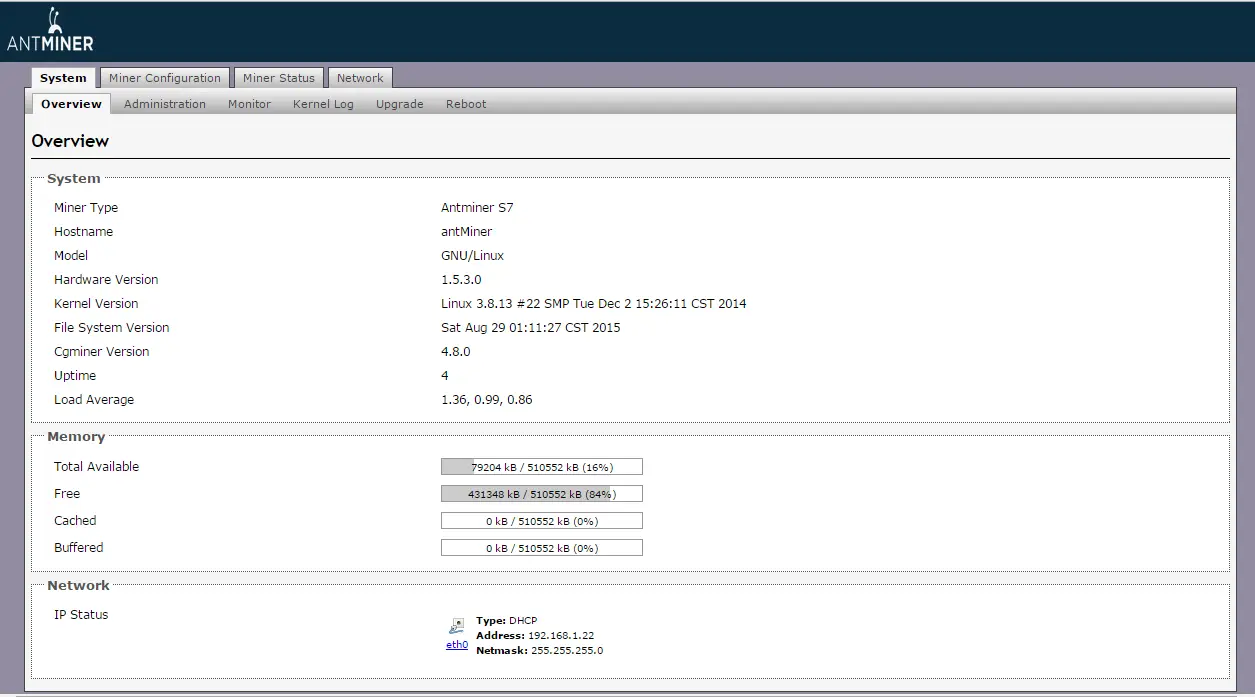This screenshot has height=697, width=1255.
Task: Click the Total Available label
Action: (x=97, y=467)
